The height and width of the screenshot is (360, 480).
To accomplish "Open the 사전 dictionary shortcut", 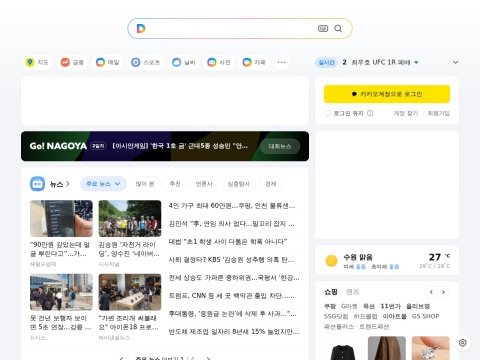I will click(219, 62).
